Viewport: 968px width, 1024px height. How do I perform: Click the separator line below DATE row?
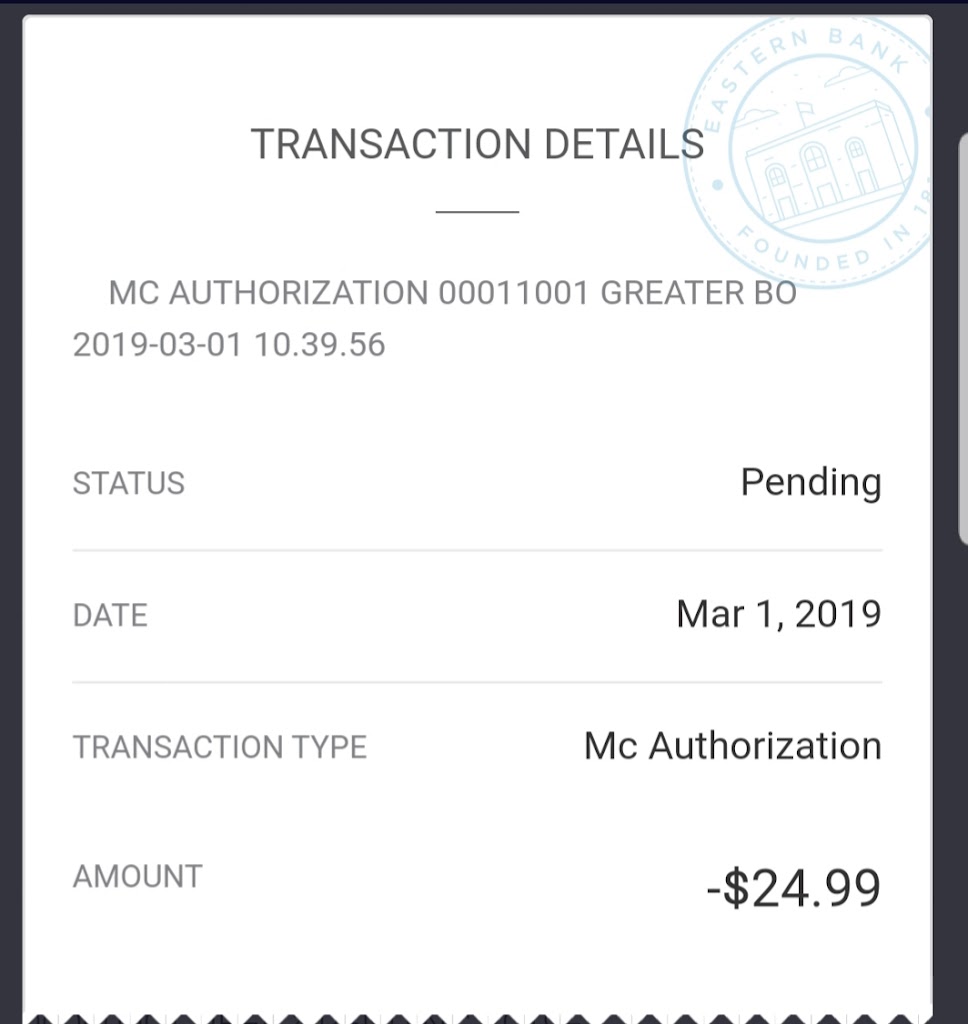[477, 682]
